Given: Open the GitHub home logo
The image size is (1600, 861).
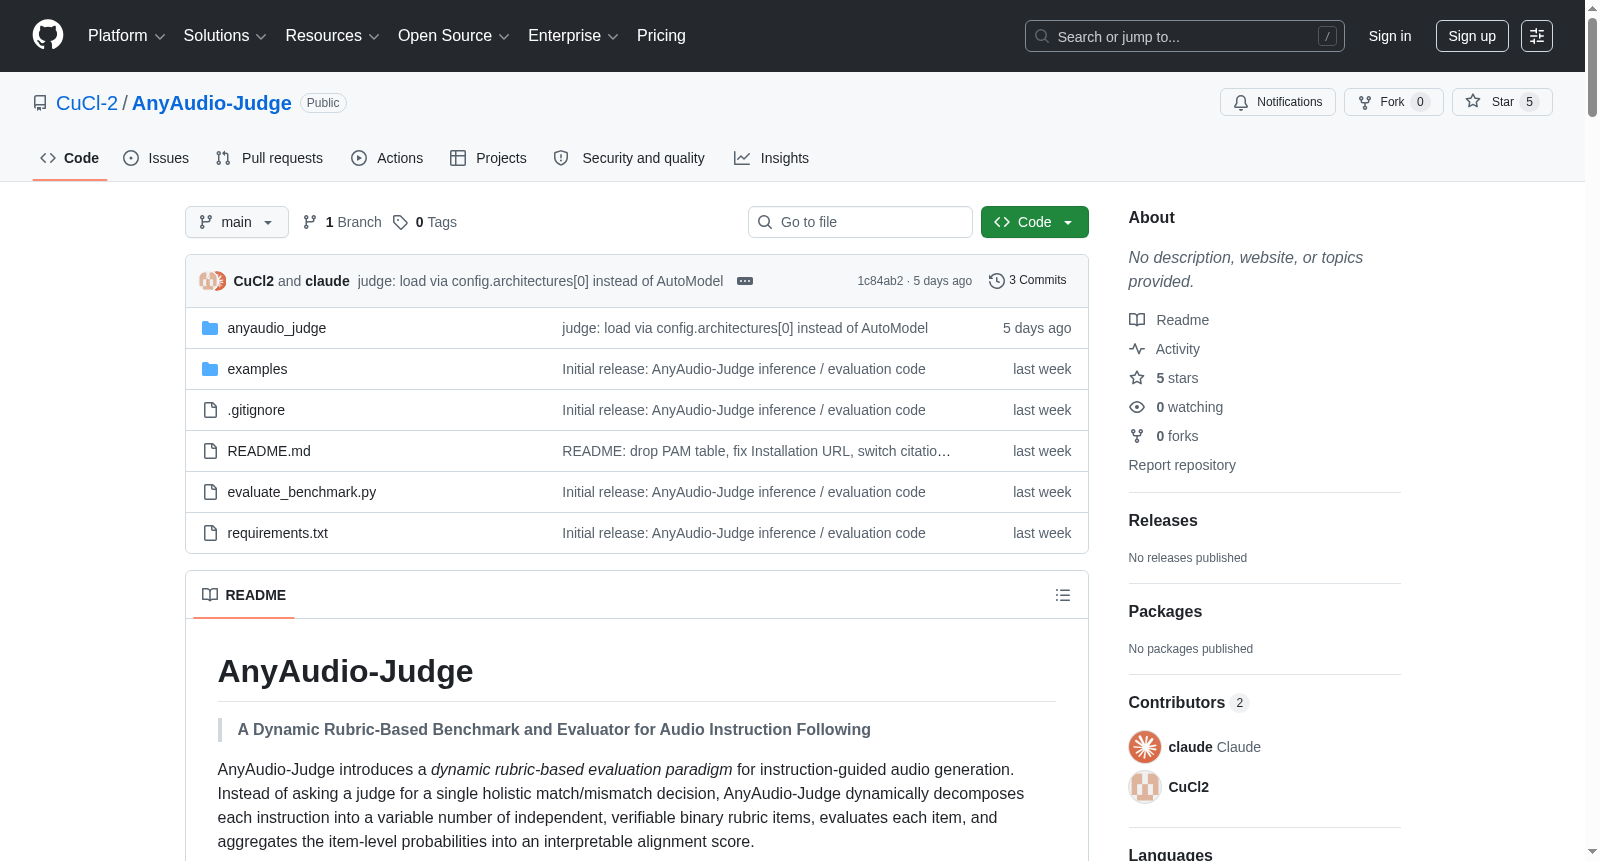Looking at the screenshot, I should (48, 35).
